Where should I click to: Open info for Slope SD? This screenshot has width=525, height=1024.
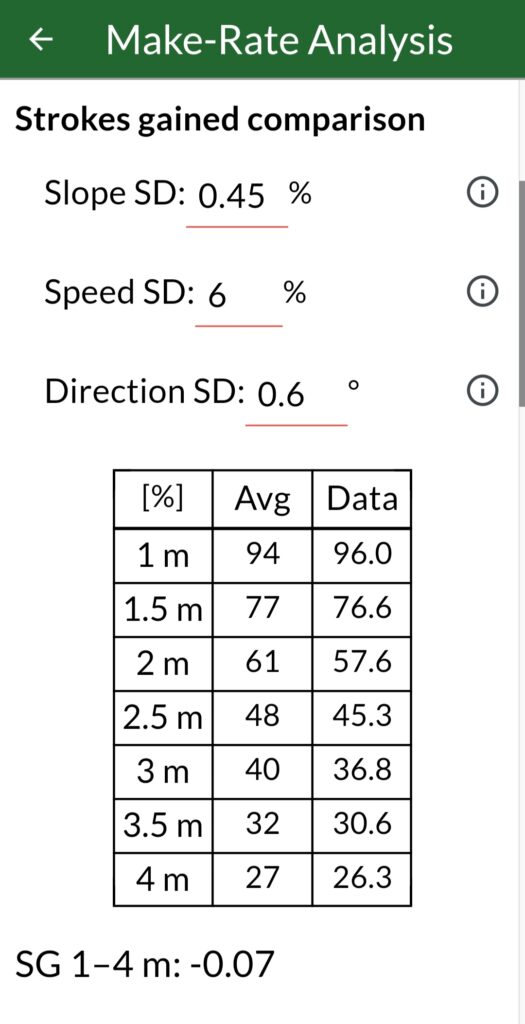(x=483, y=193)
